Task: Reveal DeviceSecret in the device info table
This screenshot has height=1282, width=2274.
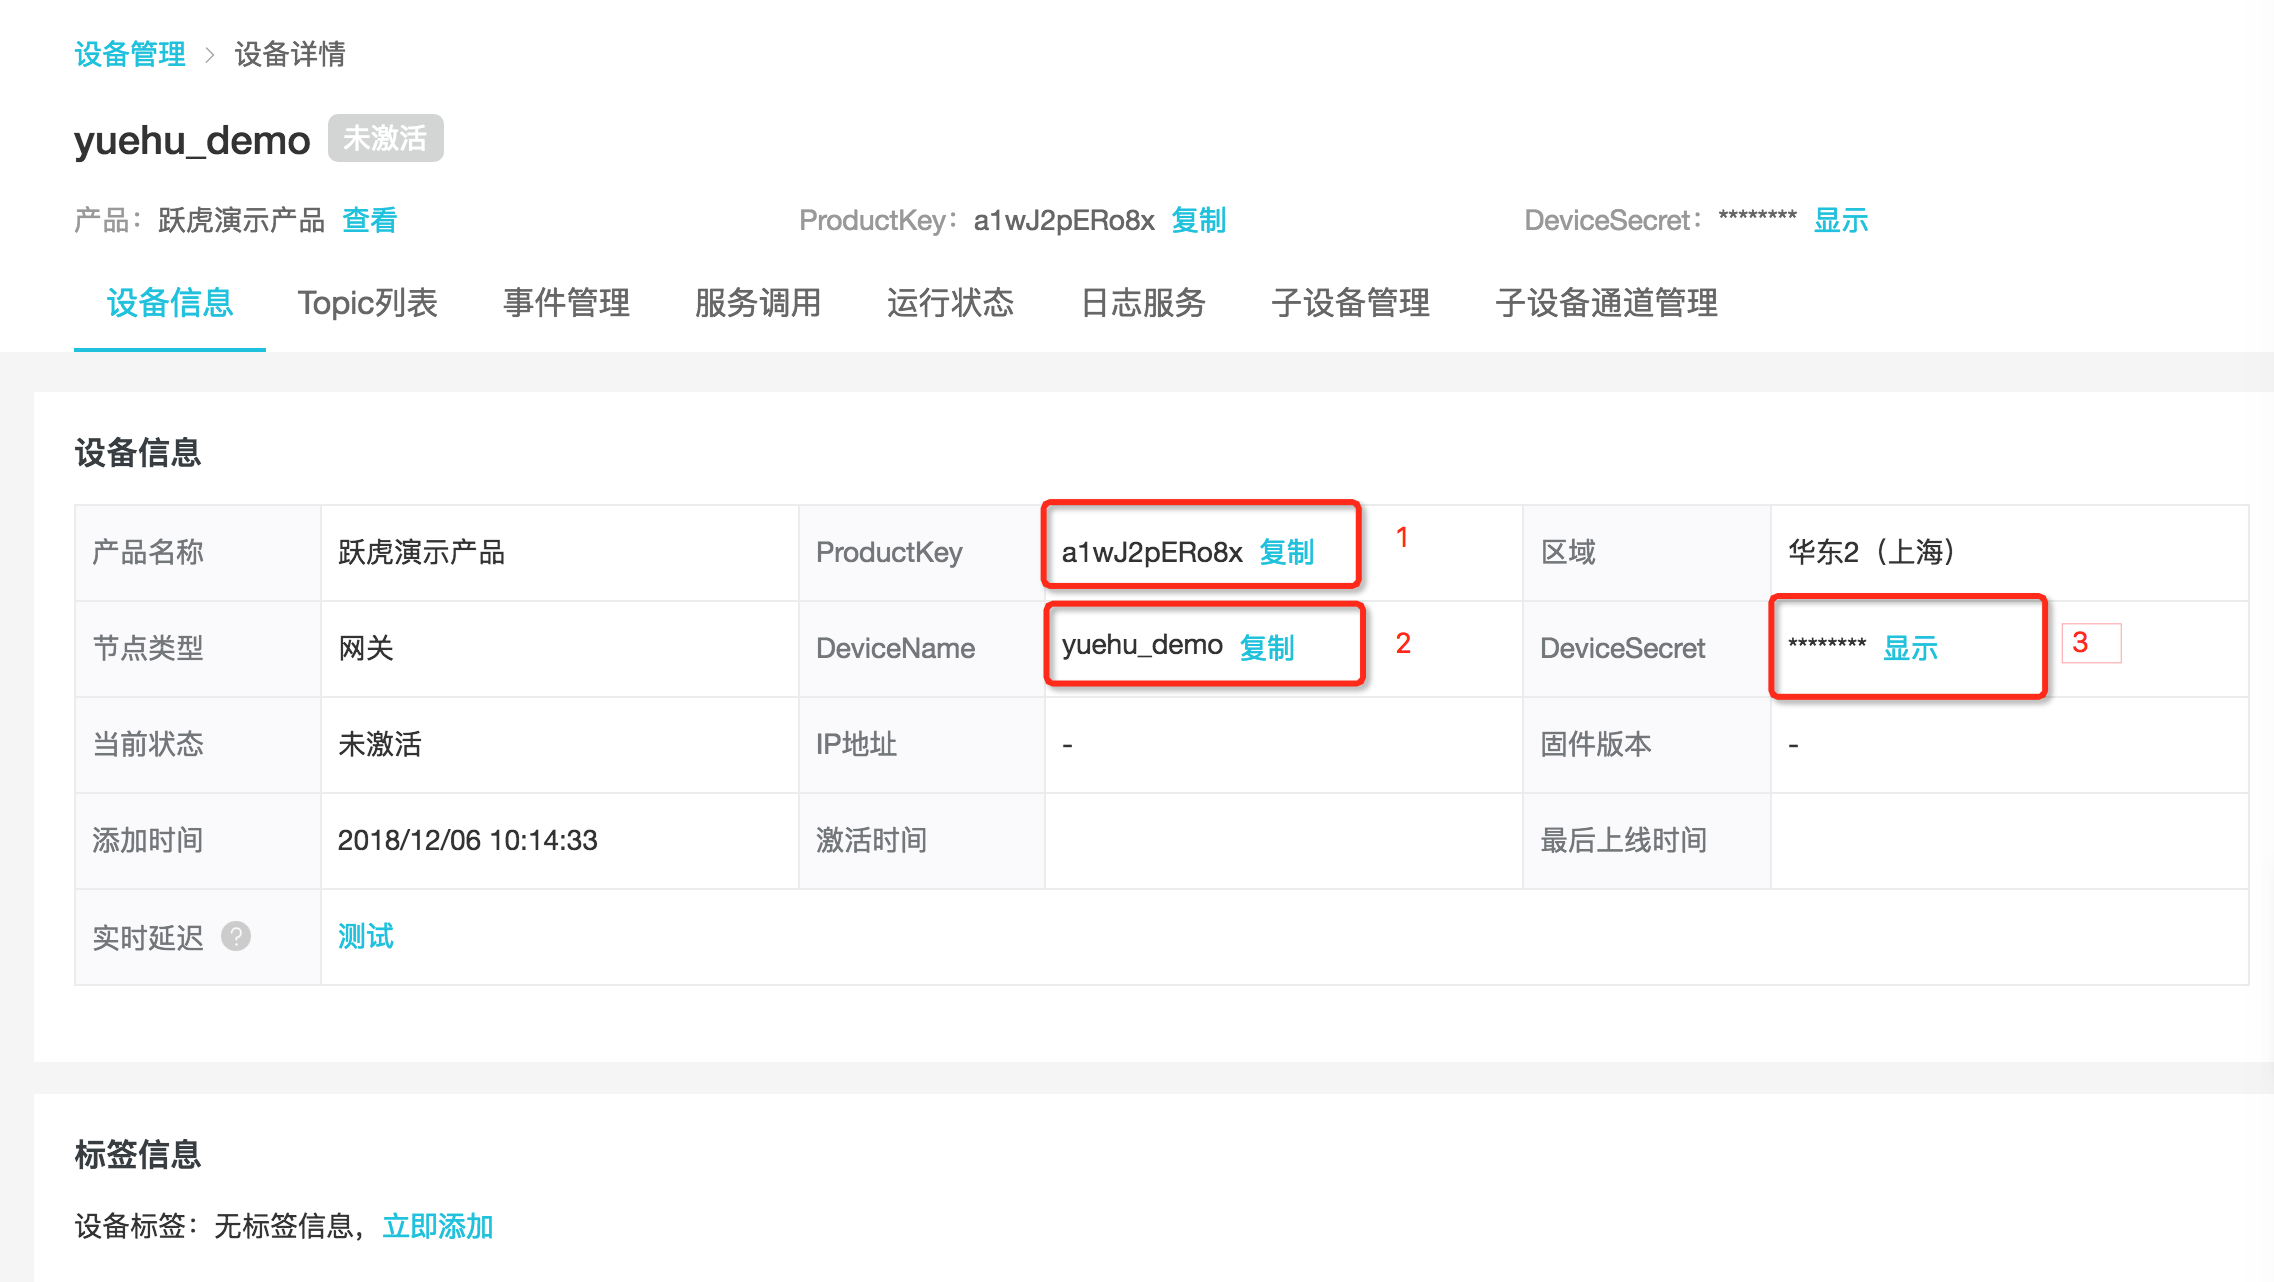Action: 1909,648
